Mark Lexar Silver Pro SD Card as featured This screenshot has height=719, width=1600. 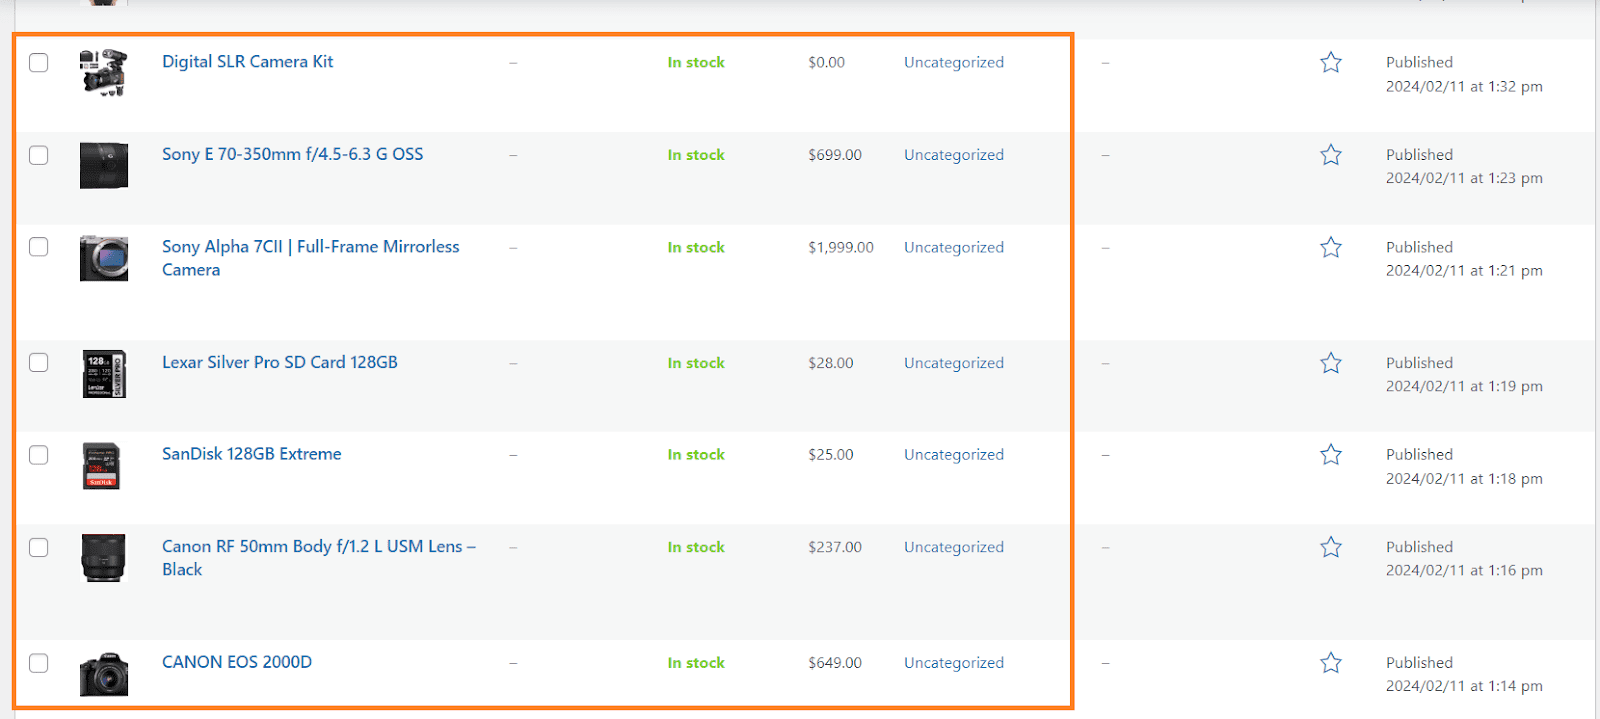coord(1330,363)
